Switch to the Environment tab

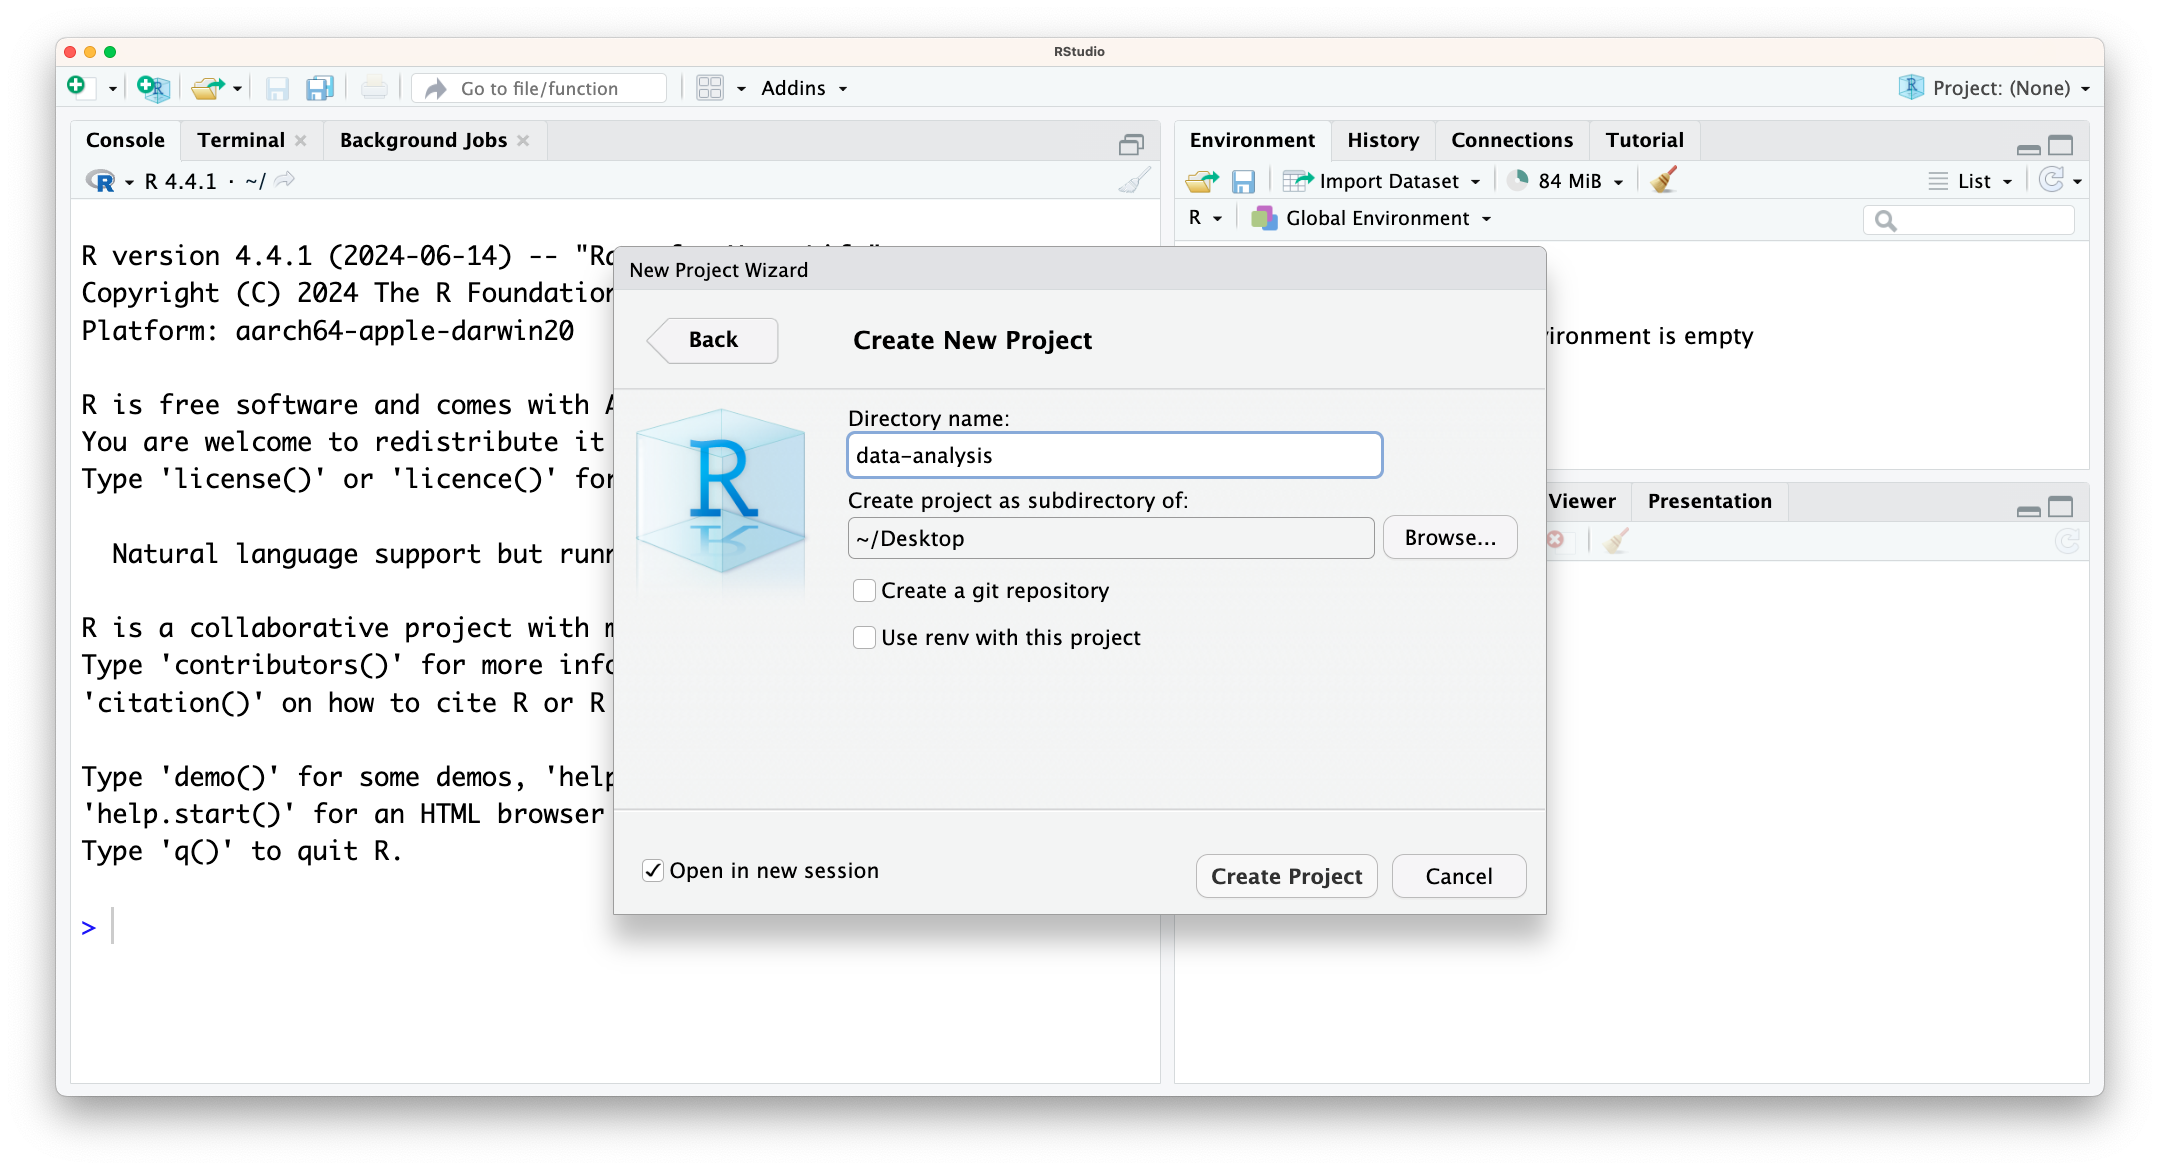pos(1252,140)
